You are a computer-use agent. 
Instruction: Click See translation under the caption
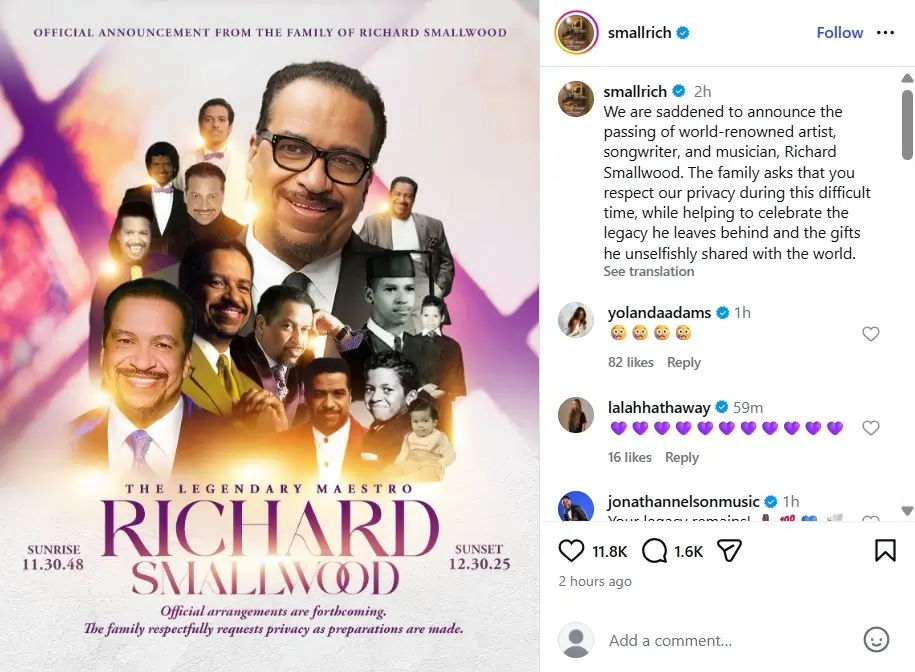coord(648,271)
